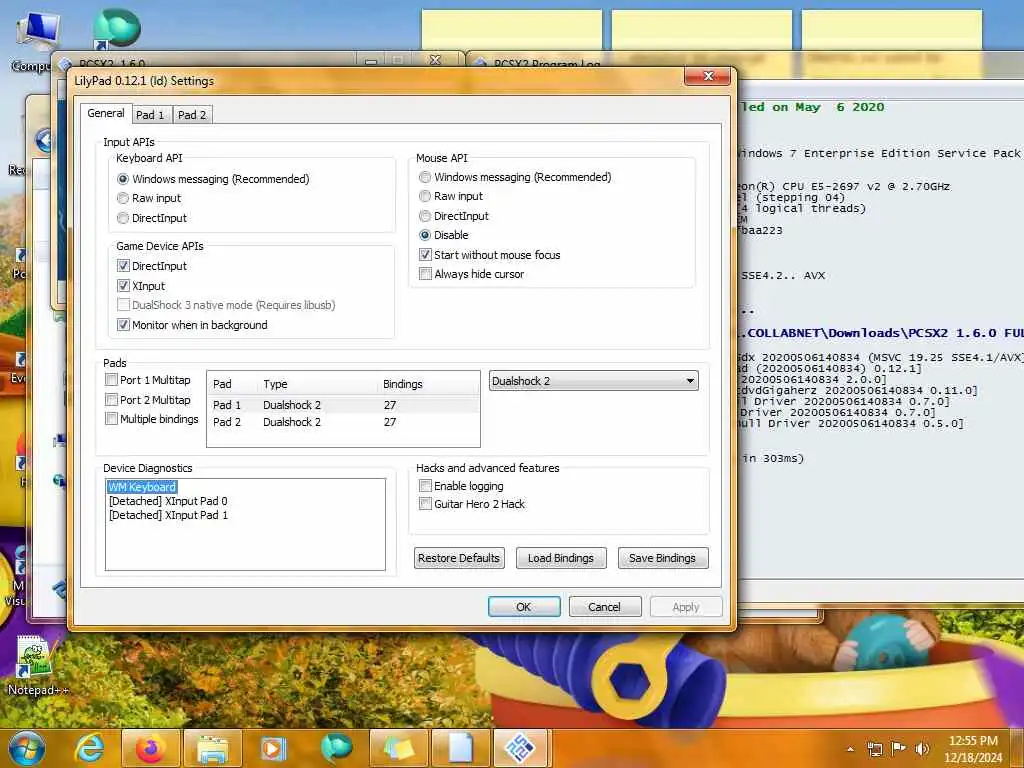This screenshot has width=1024, height=768.
Task: Click the Save Bindings button
Action: coord(663,558)
